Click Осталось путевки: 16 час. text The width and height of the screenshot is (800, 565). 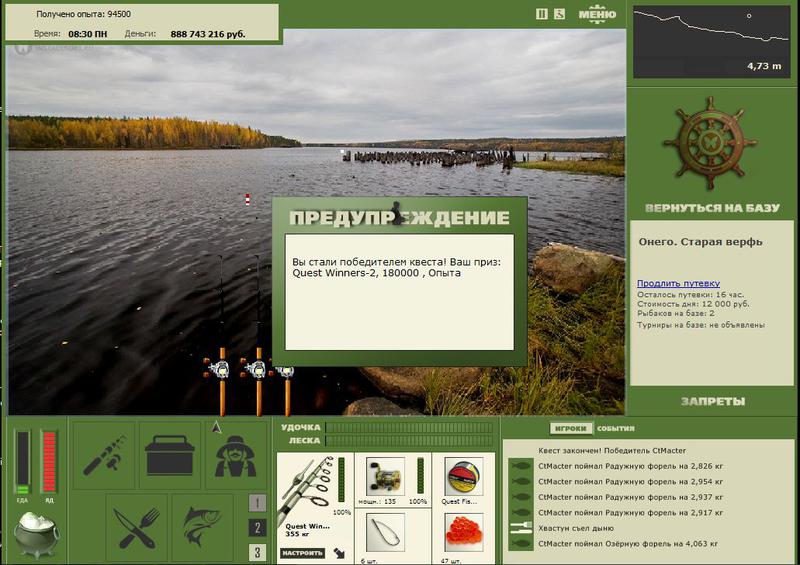[x=690, y=294]
